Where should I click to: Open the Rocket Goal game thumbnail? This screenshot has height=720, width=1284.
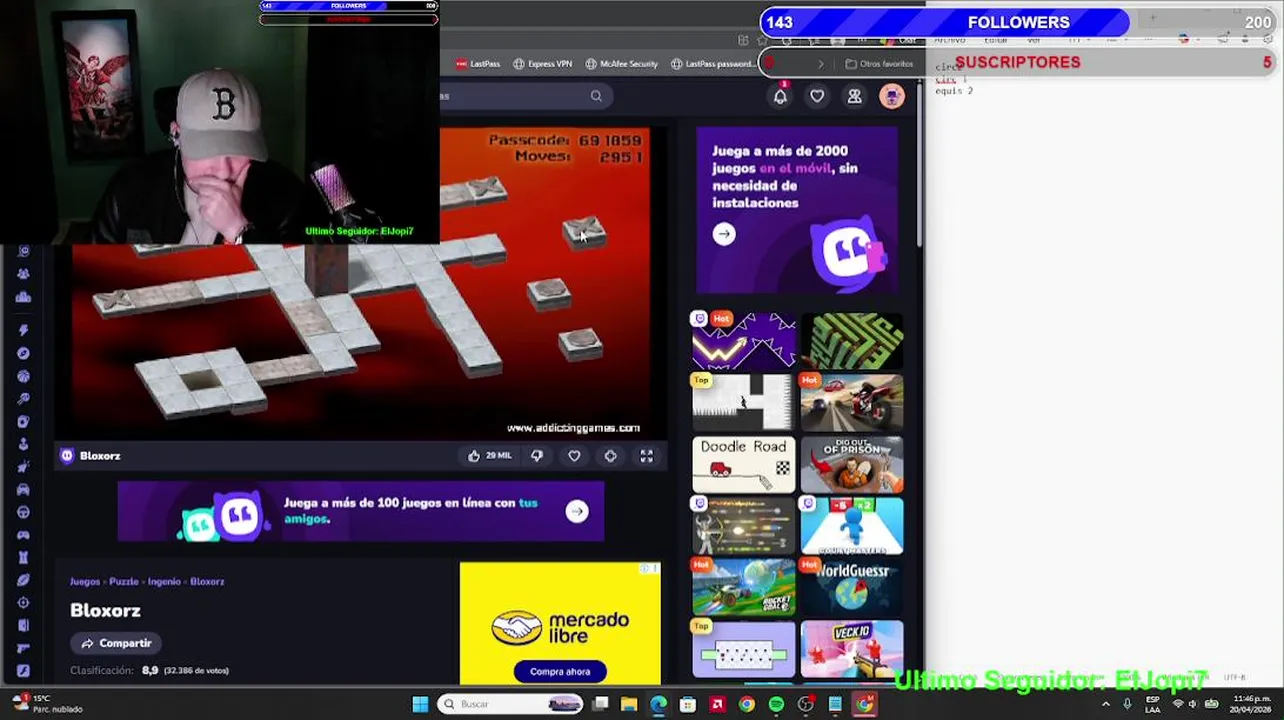pyautogui.click(x=743, y=587)
